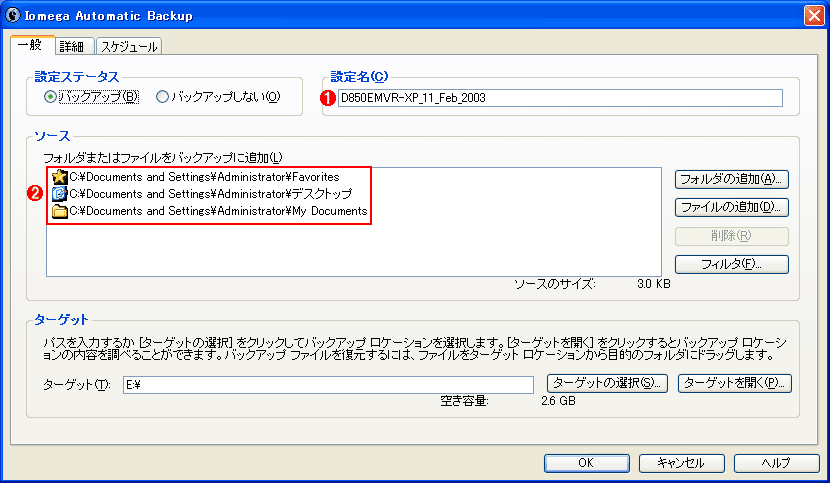Click the 3.0 KB source size value
Viewport: 830px width, 483px height.
[654, 284]
